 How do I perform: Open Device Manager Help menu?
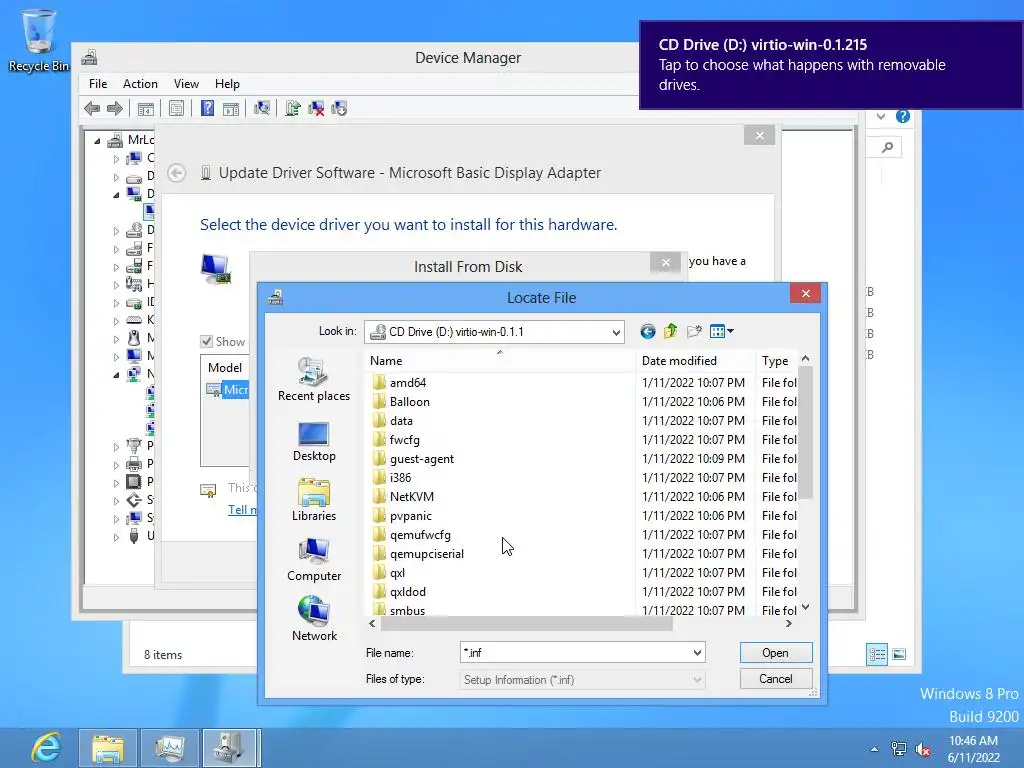[227, 84]
